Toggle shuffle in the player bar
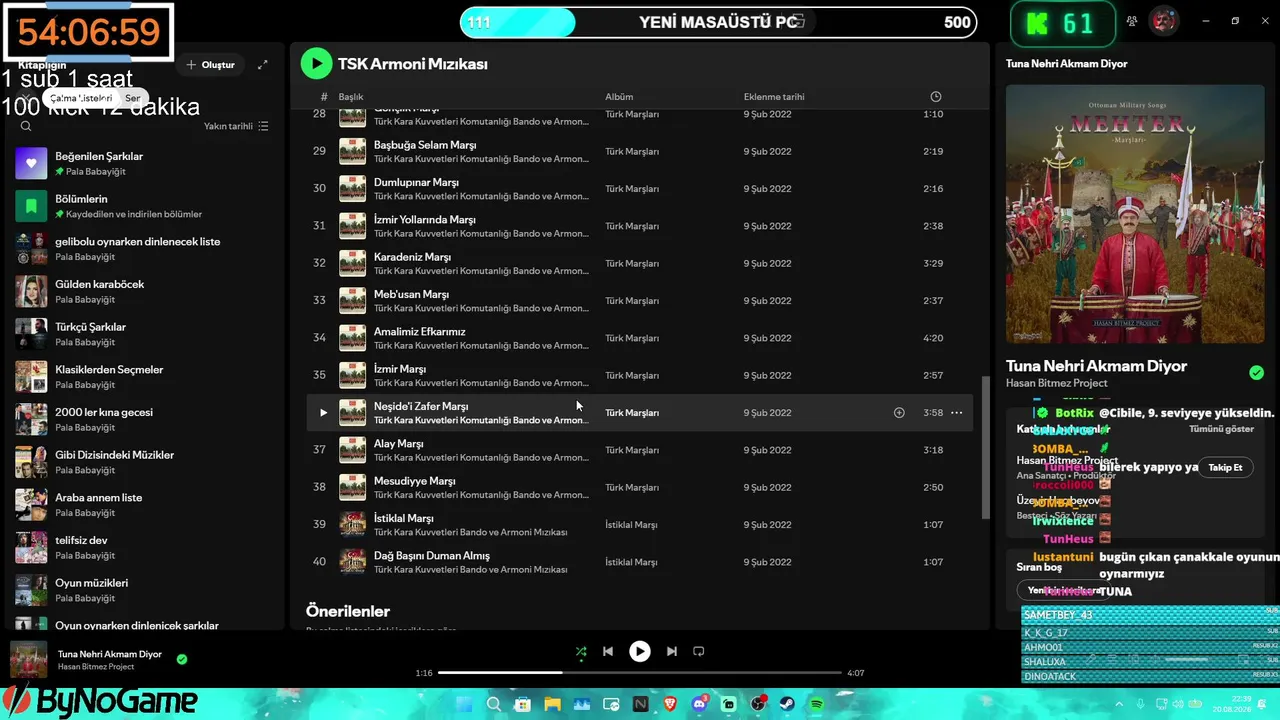The height and width of the screenshot is (720, 1280). tap(581, 651)
